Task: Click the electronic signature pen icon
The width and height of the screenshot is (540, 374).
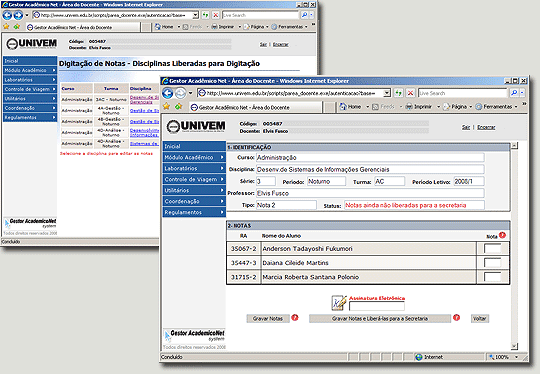Action: click(x=339, y=303)
